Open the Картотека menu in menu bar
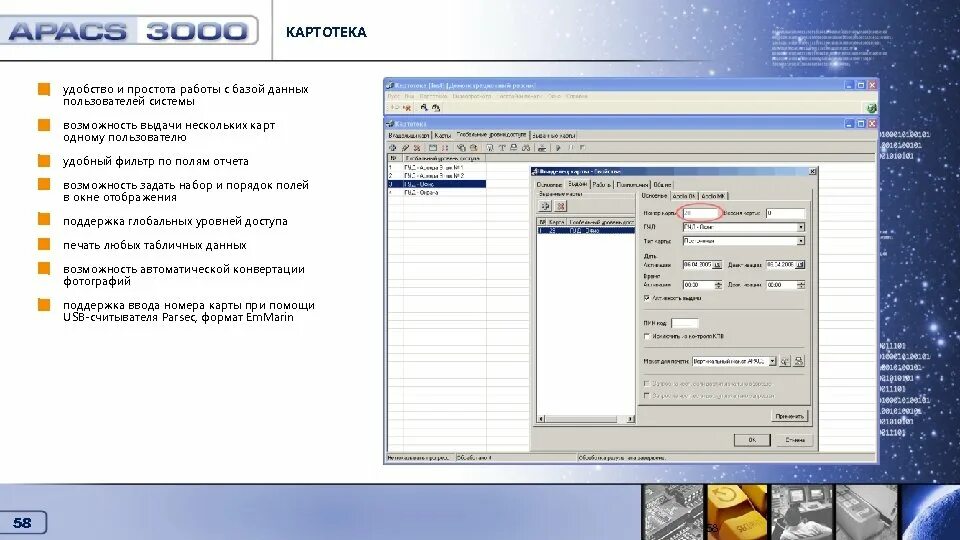960x540 pixels. (433, 97)
